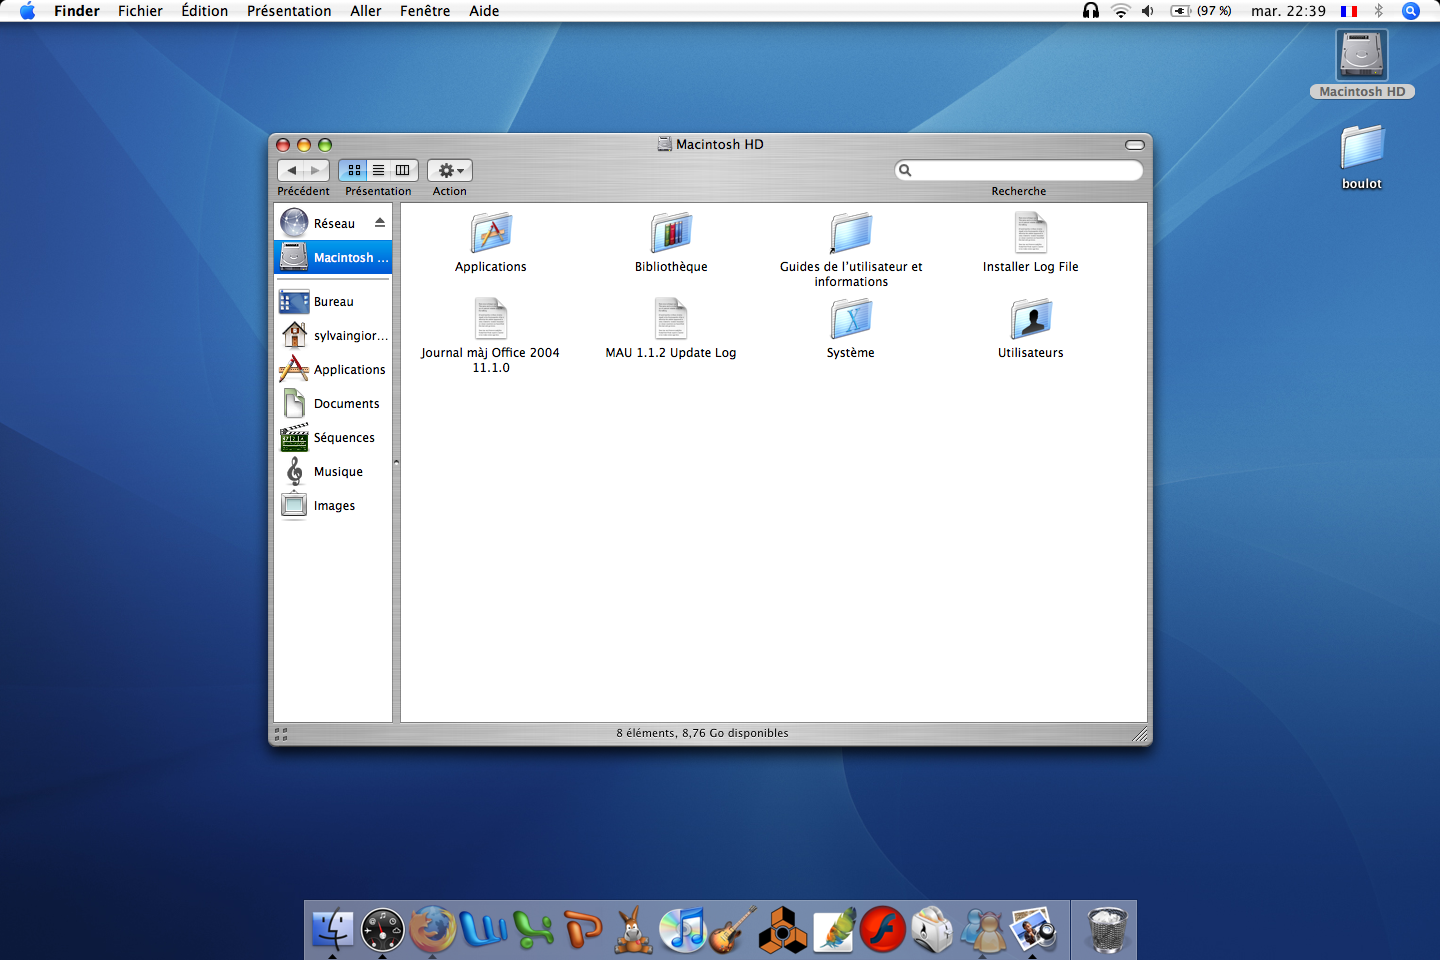Image resolution: width=1440 pixels, height=960 pixels.
Task: Open Preview from the Dock
Action: pyautogui.click(x=1033, y=930)
